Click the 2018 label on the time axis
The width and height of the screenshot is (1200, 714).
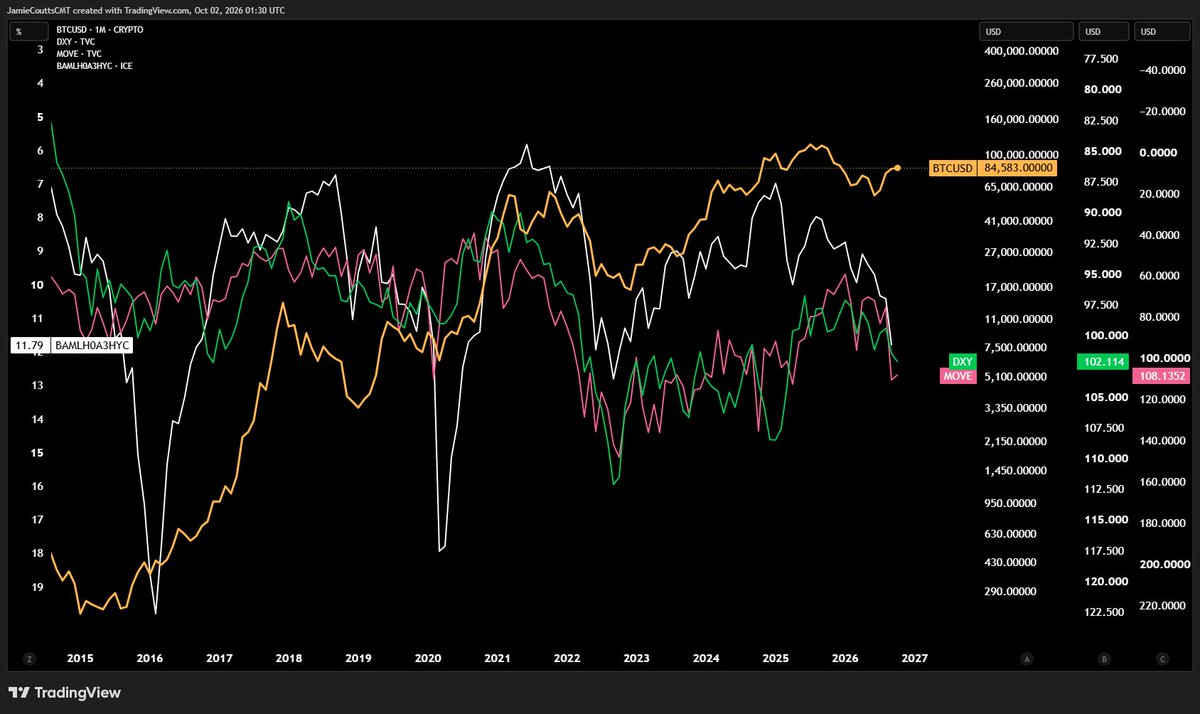pos(289,658)
